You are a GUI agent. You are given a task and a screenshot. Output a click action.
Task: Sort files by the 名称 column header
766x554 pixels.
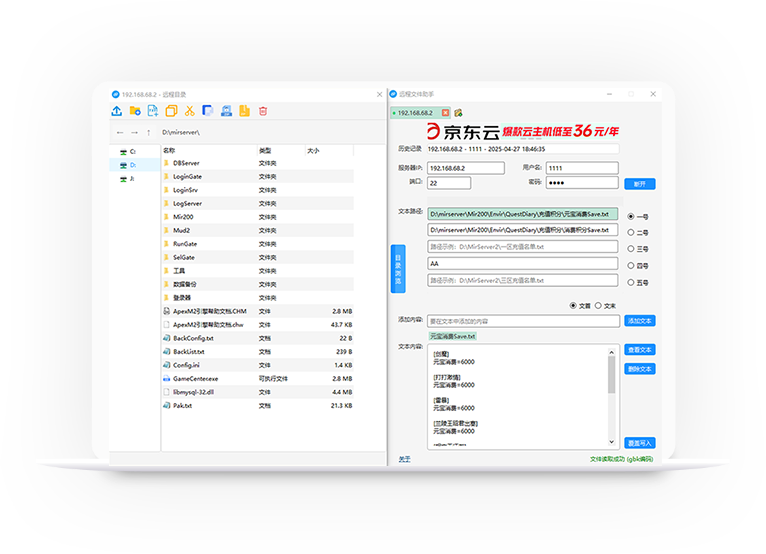(168, 150)
